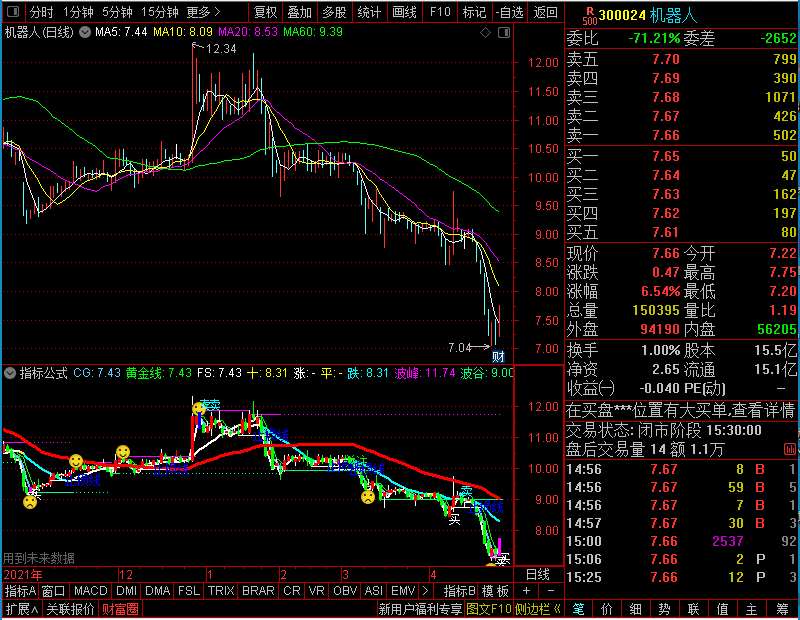Switch to 15分钟 chart period
The height and width of the screenshot is (620, 800).
(x=159, y=12)
